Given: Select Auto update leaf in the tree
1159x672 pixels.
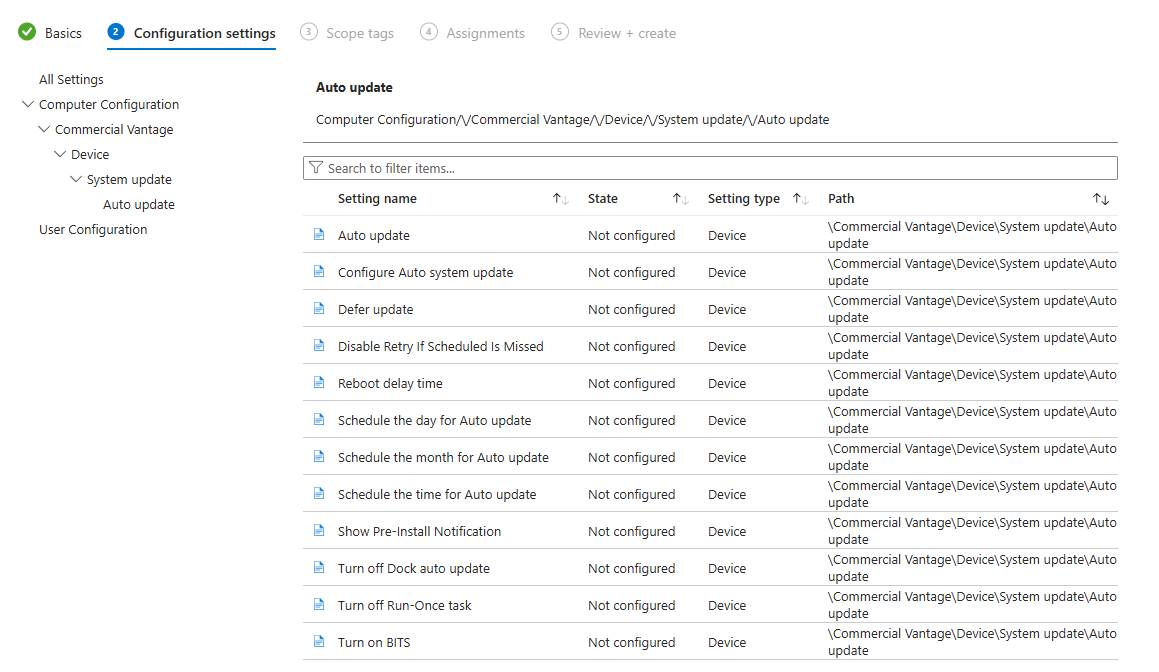Looking at the screenshot, I should point(139,205).
